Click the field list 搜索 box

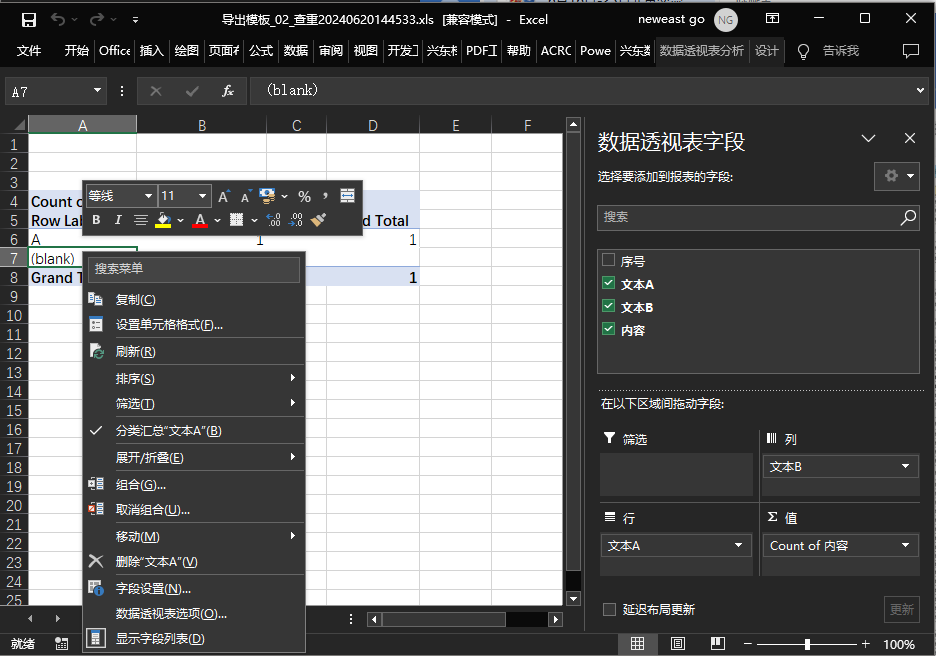pos(750,216)
